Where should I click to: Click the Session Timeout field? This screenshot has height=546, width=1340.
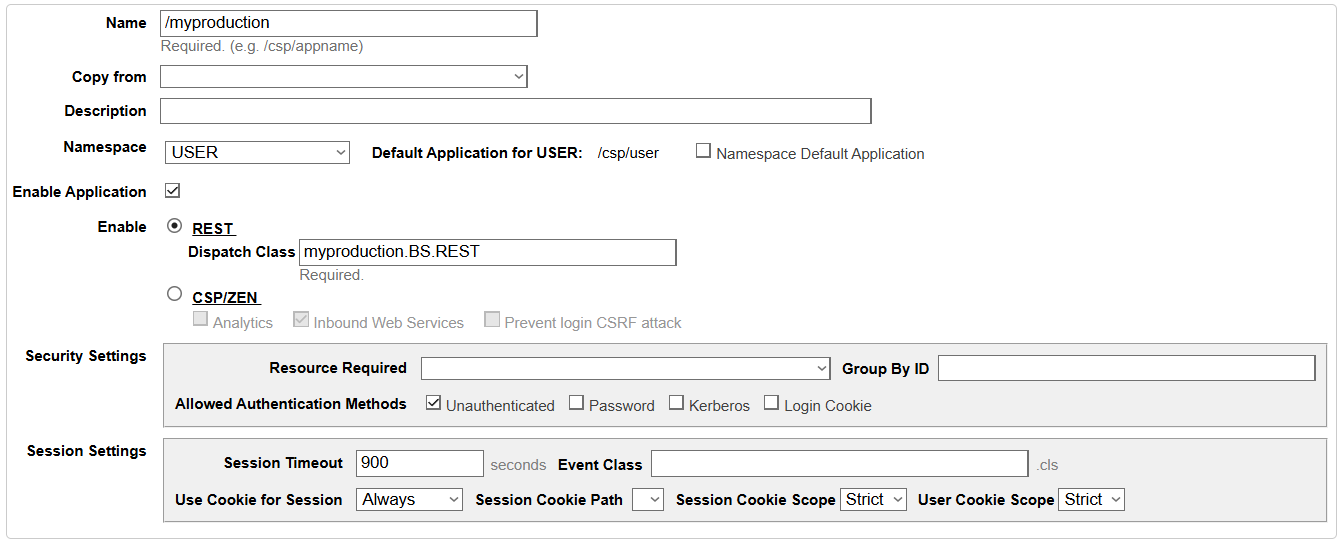(419, 463)
